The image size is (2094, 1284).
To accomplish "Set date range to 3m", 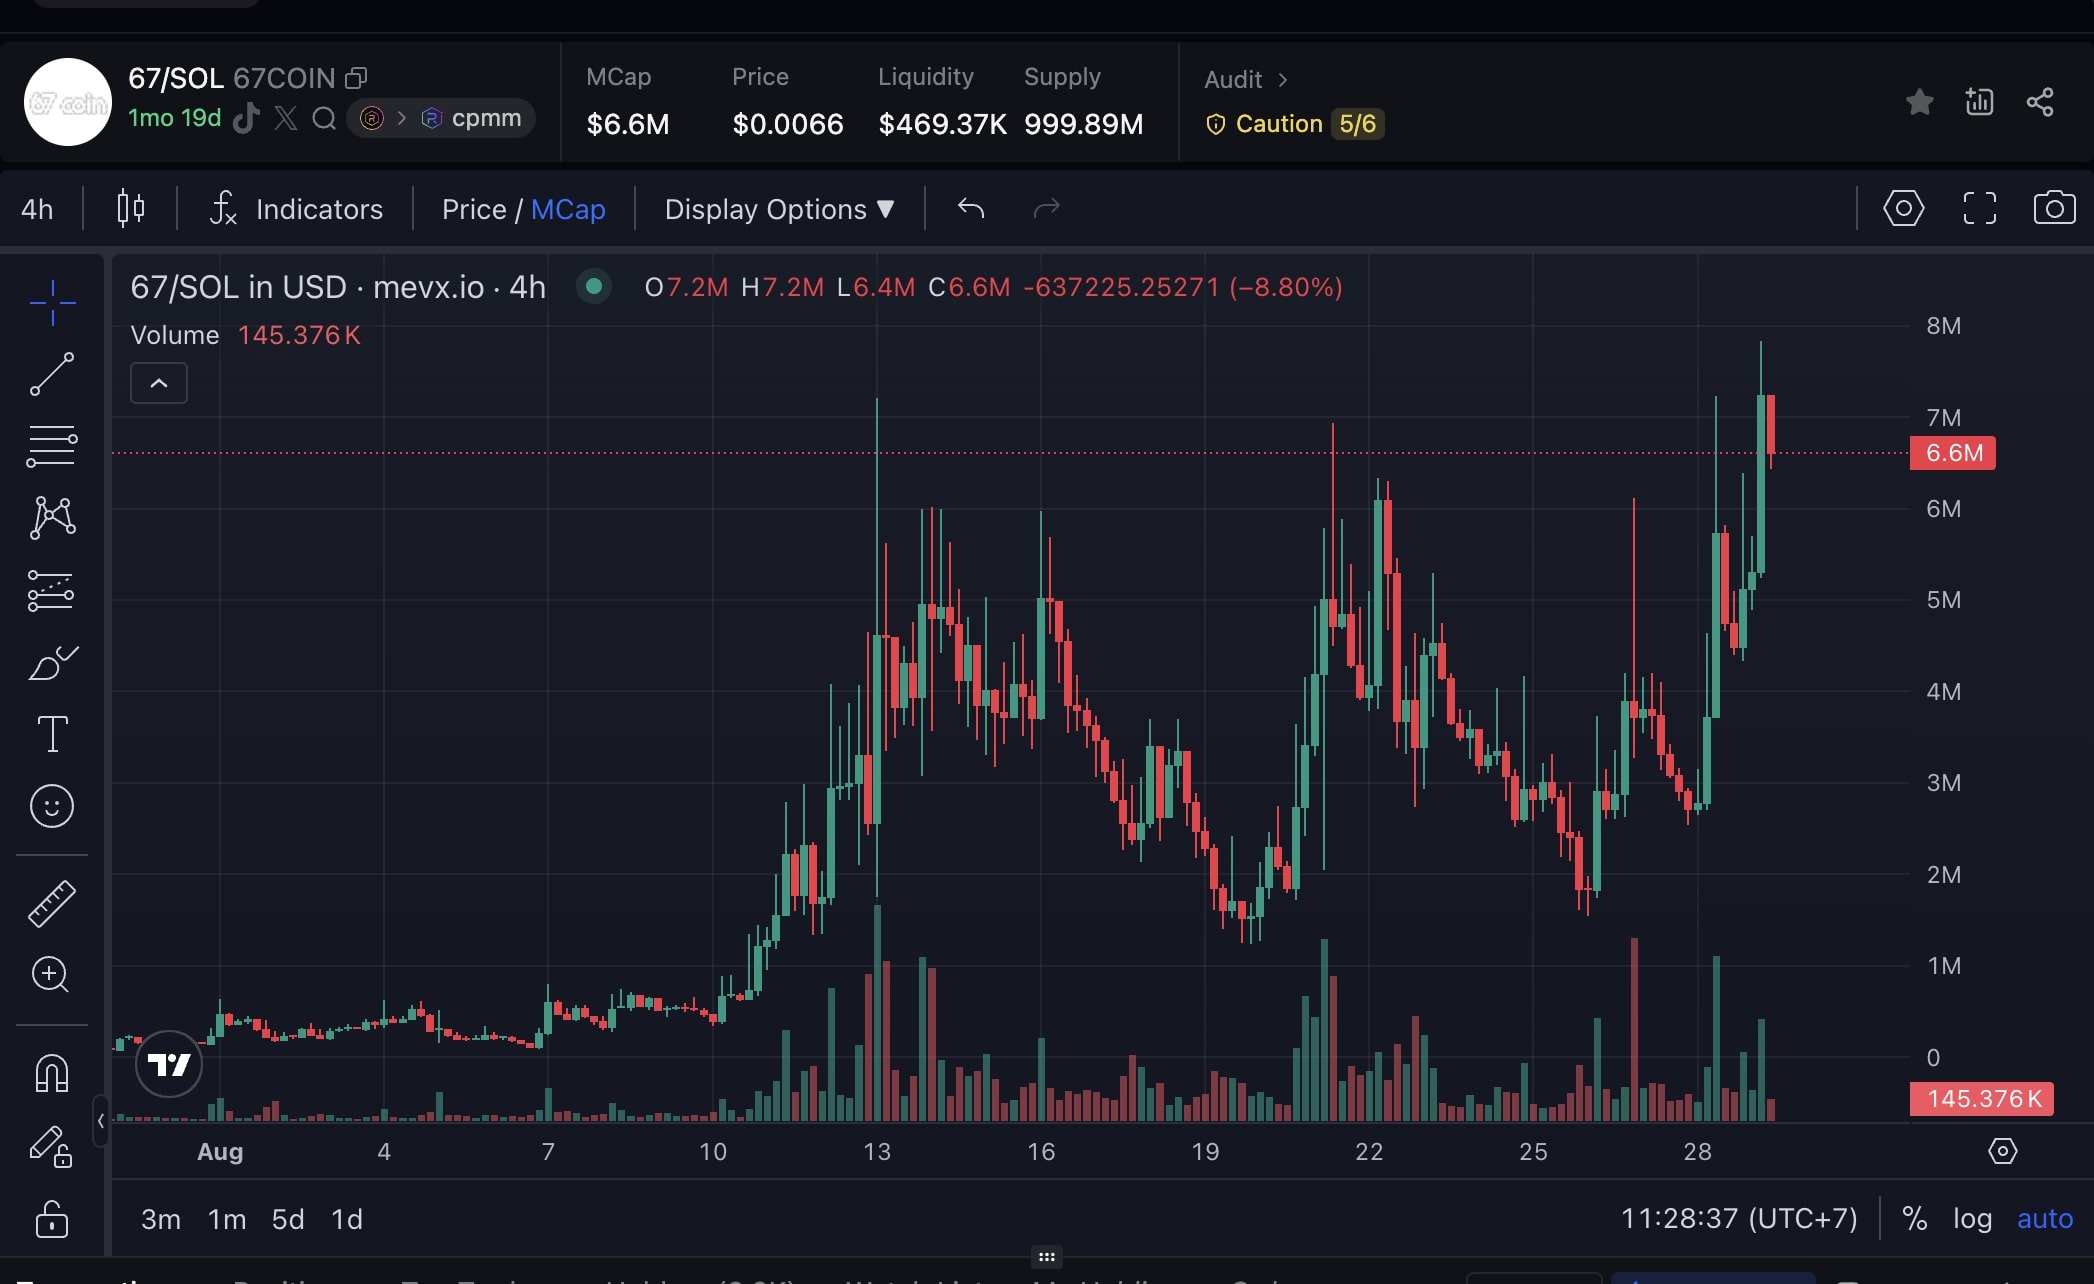I will [x=161, y=1219].
